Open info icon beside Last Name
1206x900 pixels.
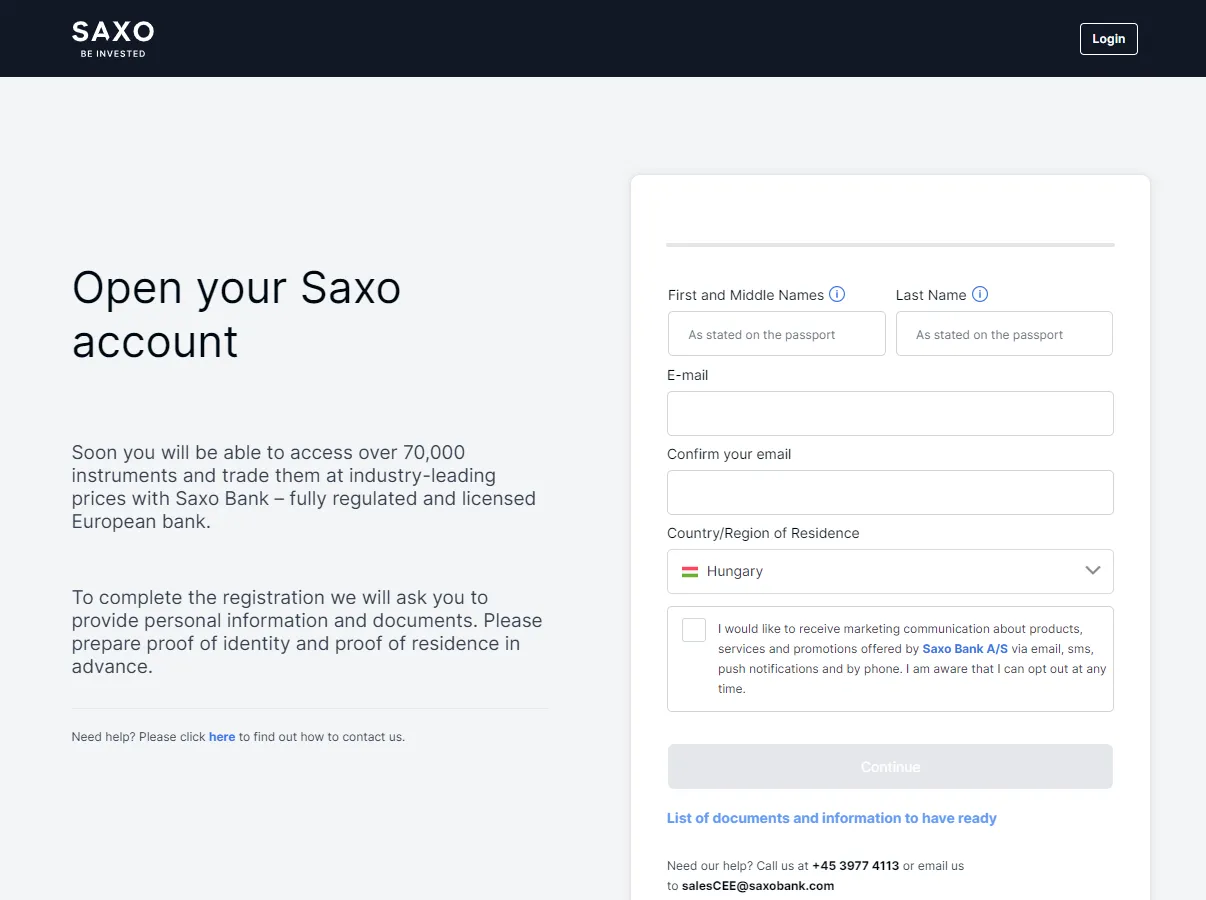point(980,294)
